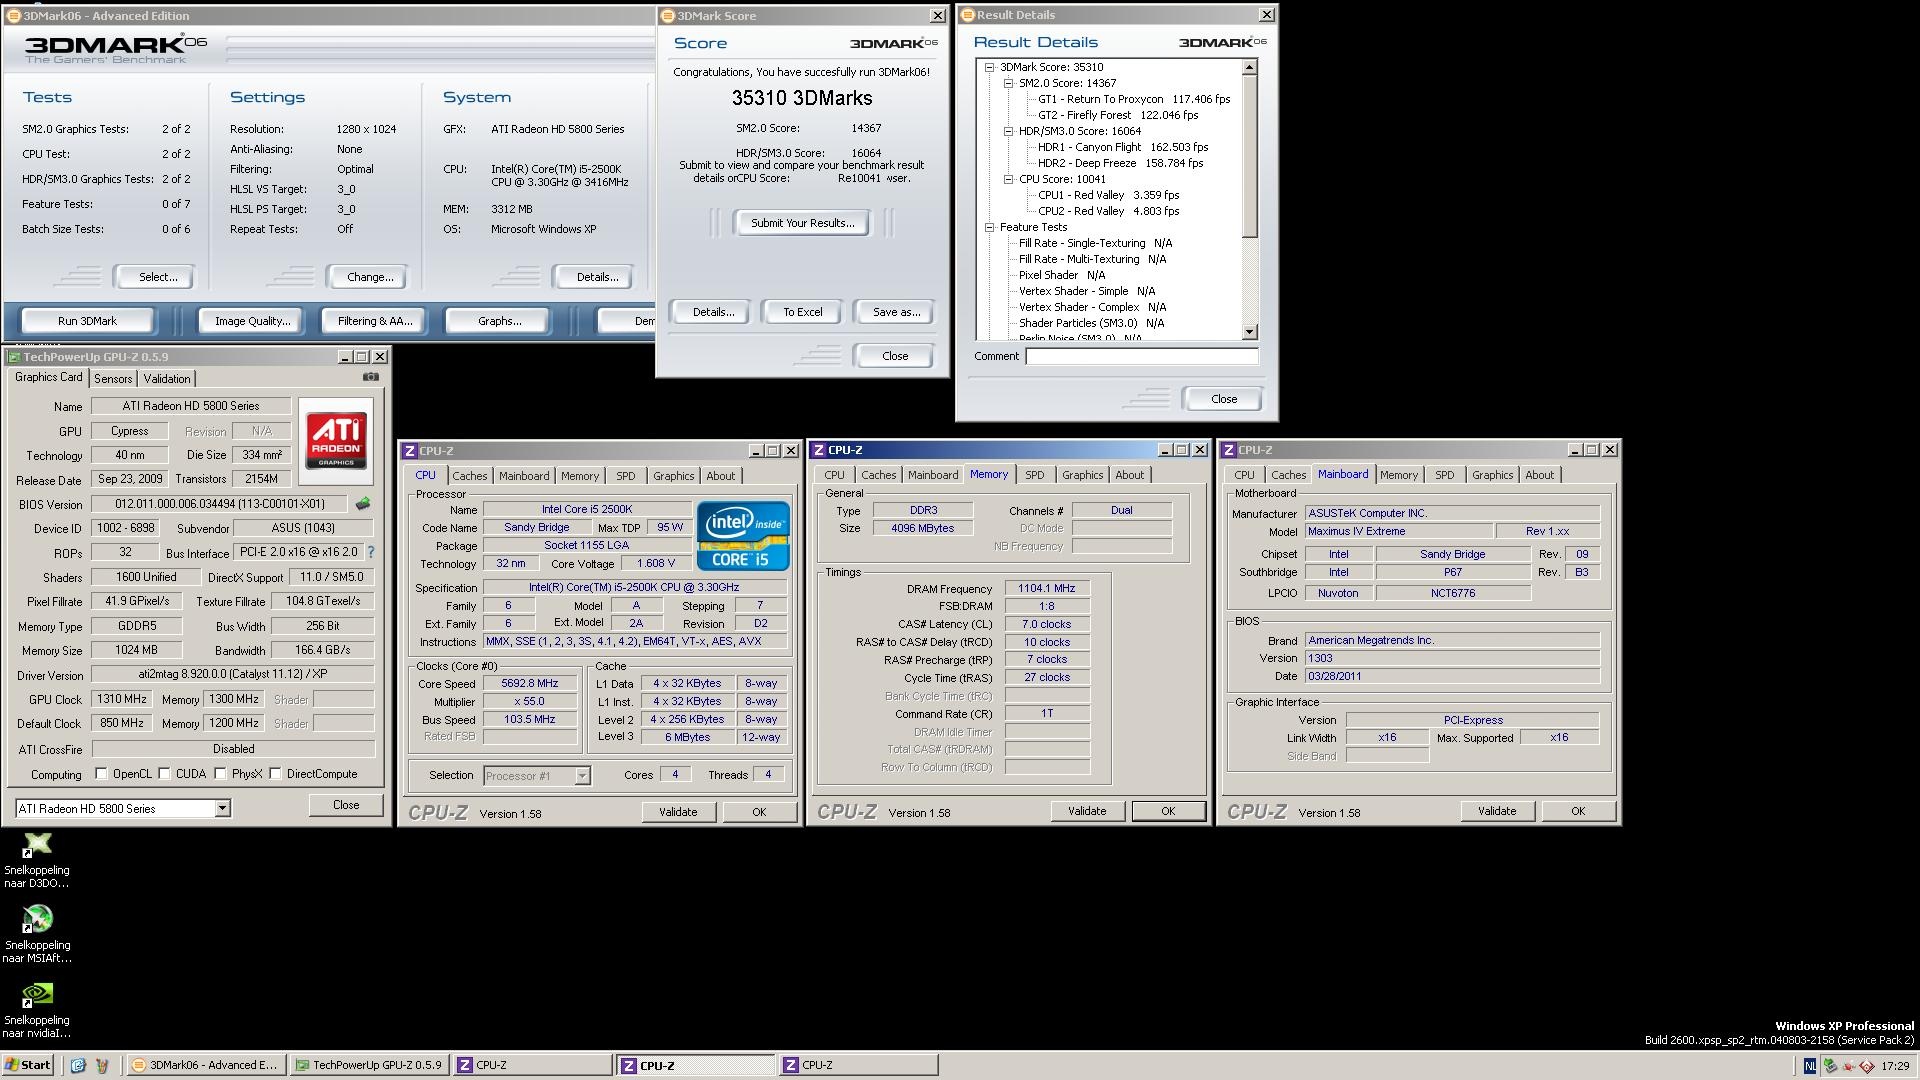Collapse the Feature Tests tree node
This screenshot has height=1080, width=1920.
tap(989, 227)
